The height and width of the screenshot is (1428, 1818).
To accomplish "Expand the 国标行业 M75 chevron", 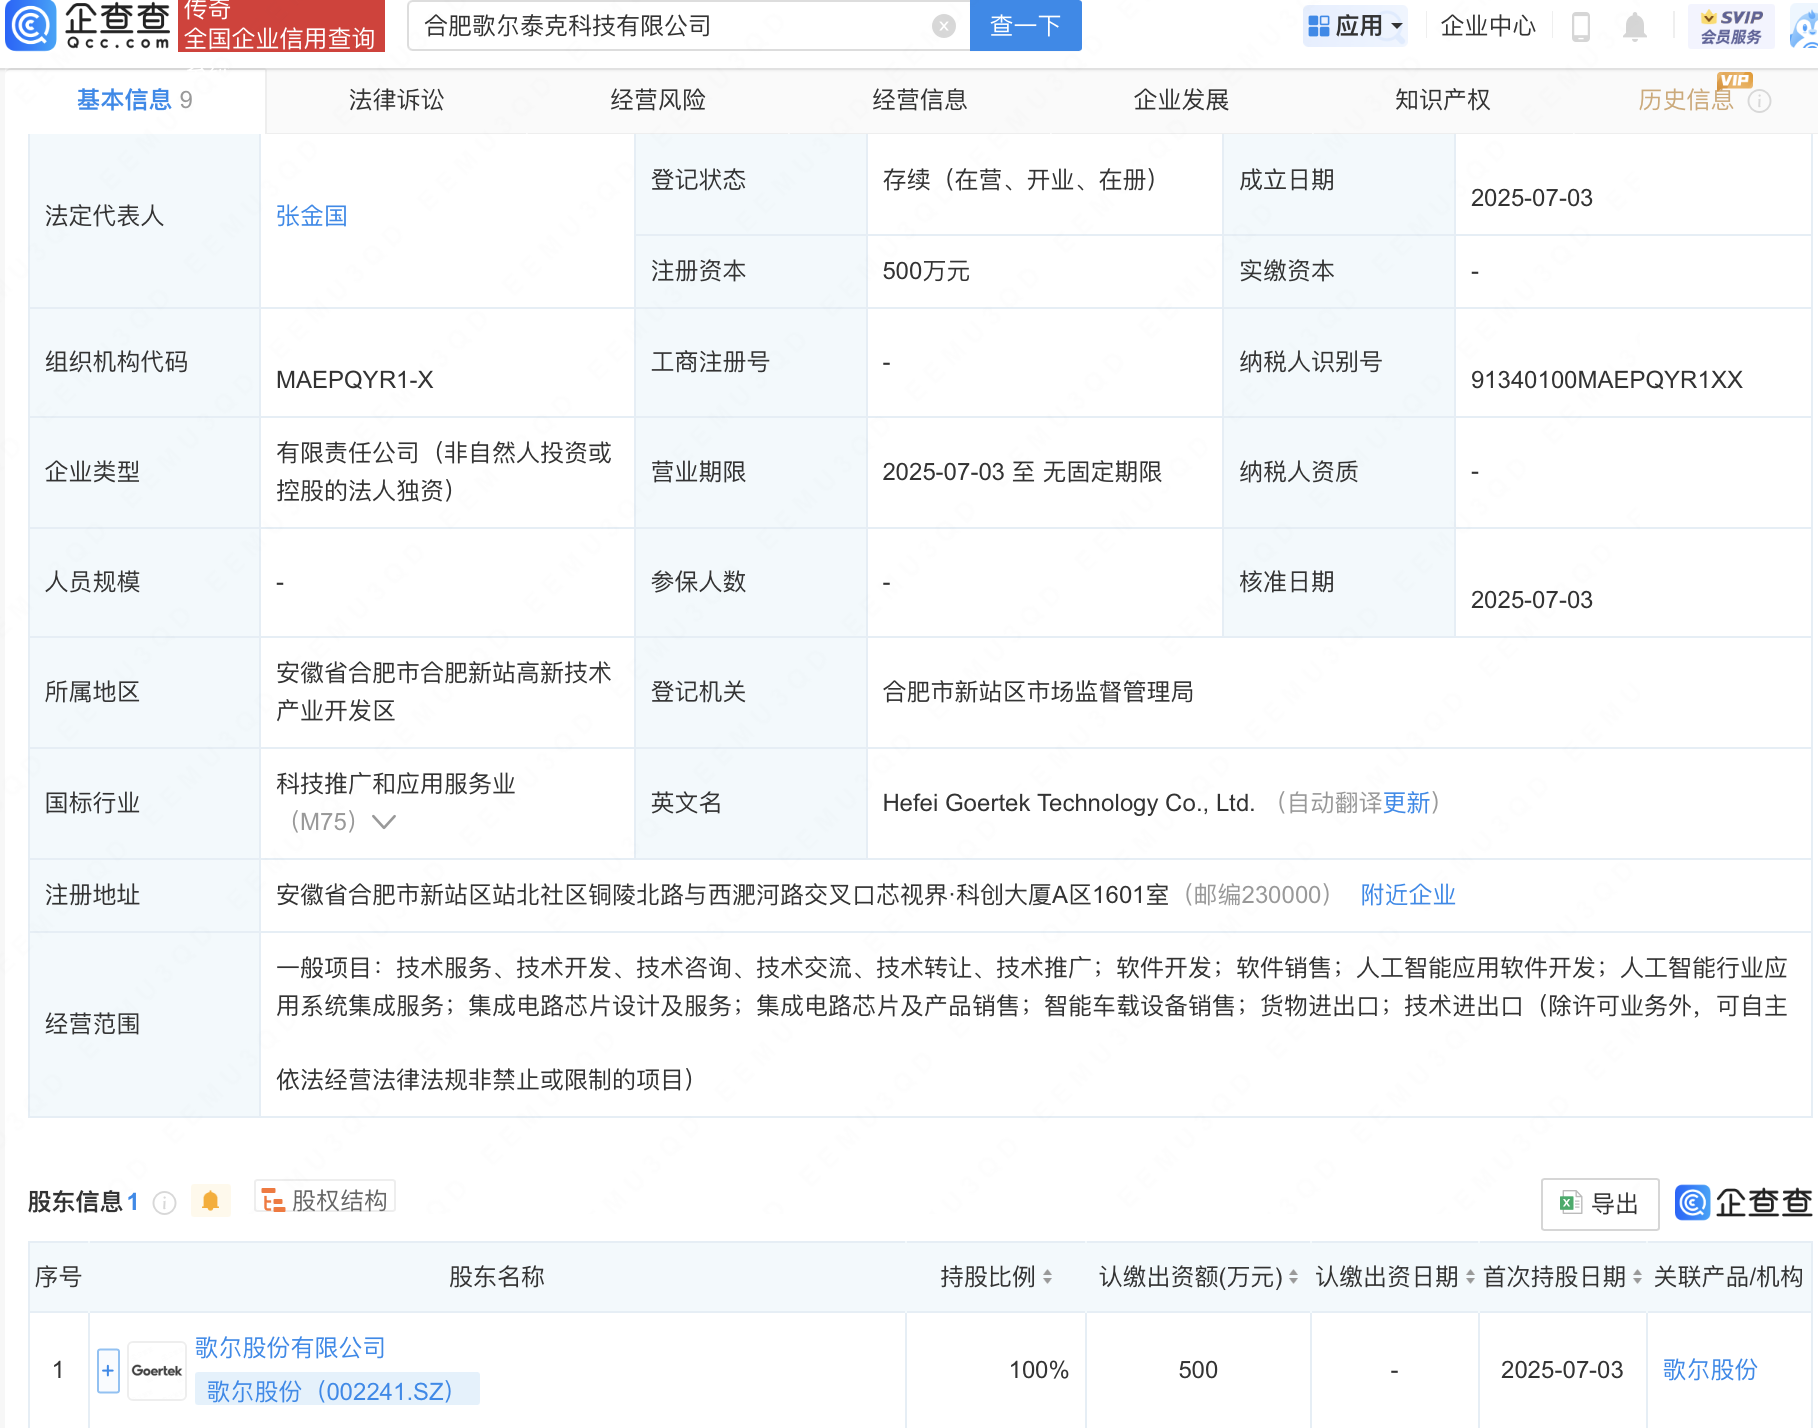I will (x=384, y=822).
